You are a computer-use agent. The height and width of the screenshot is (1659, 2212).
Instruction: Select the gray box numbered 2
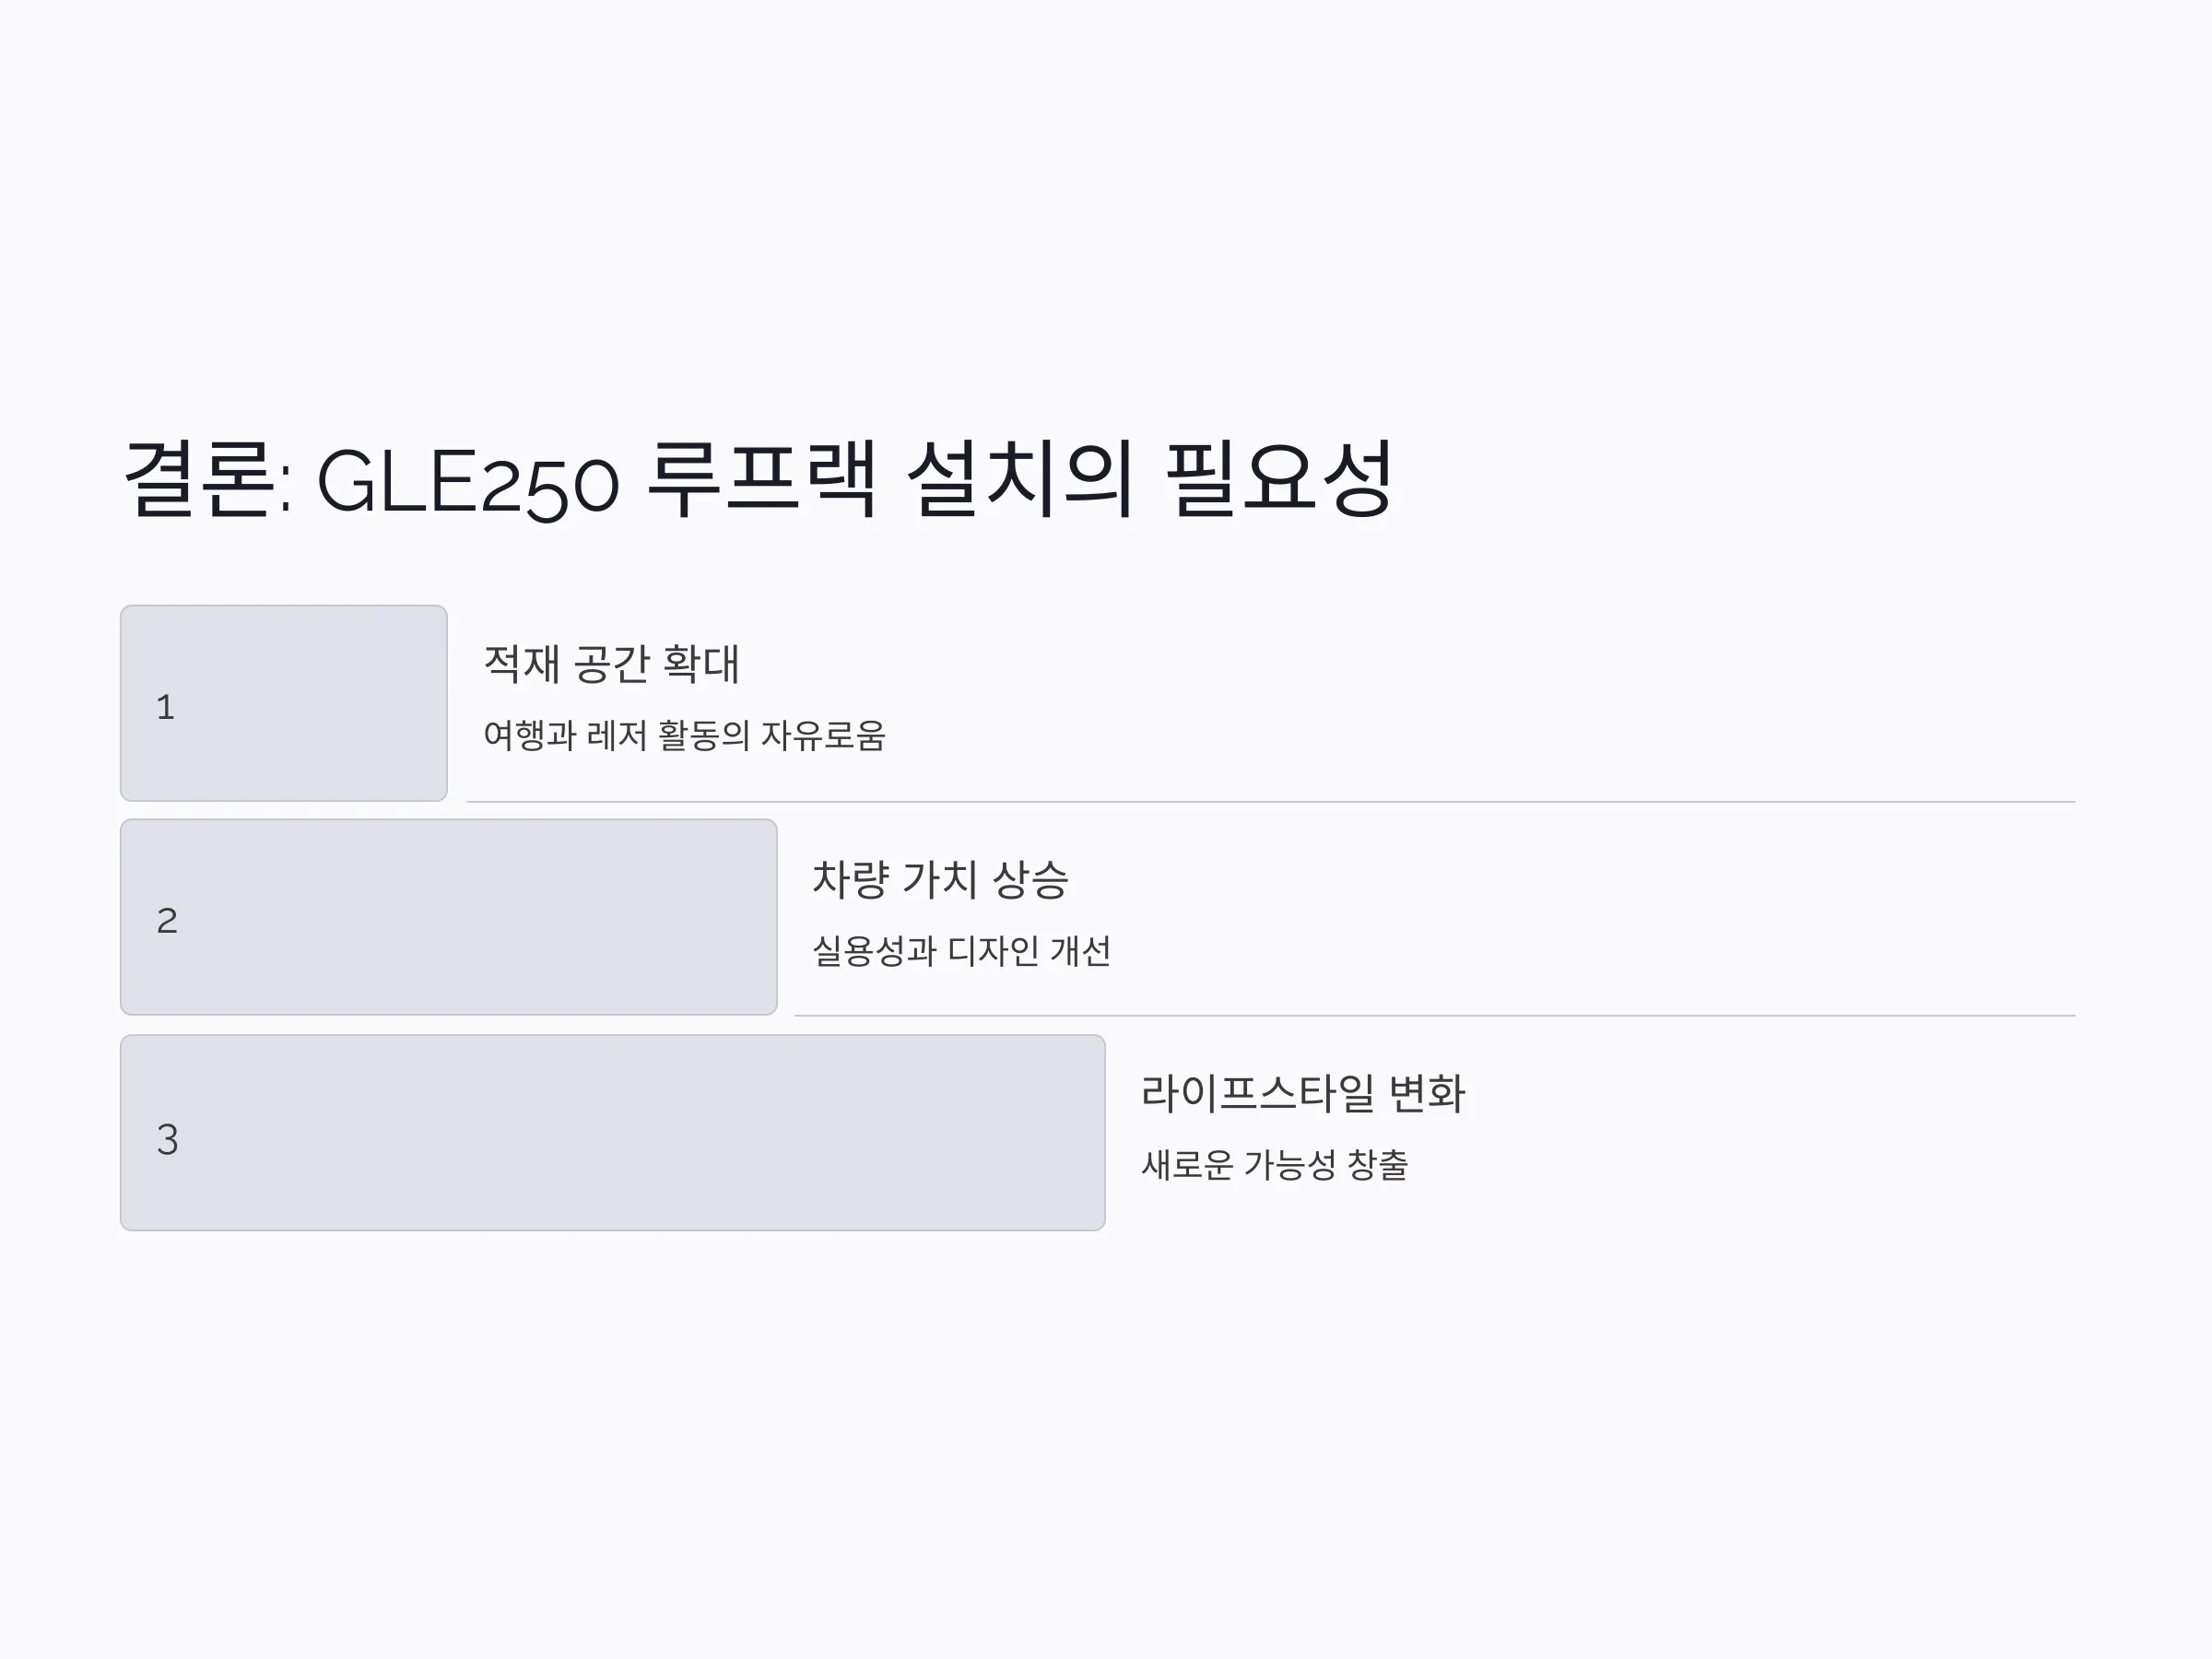449,917
